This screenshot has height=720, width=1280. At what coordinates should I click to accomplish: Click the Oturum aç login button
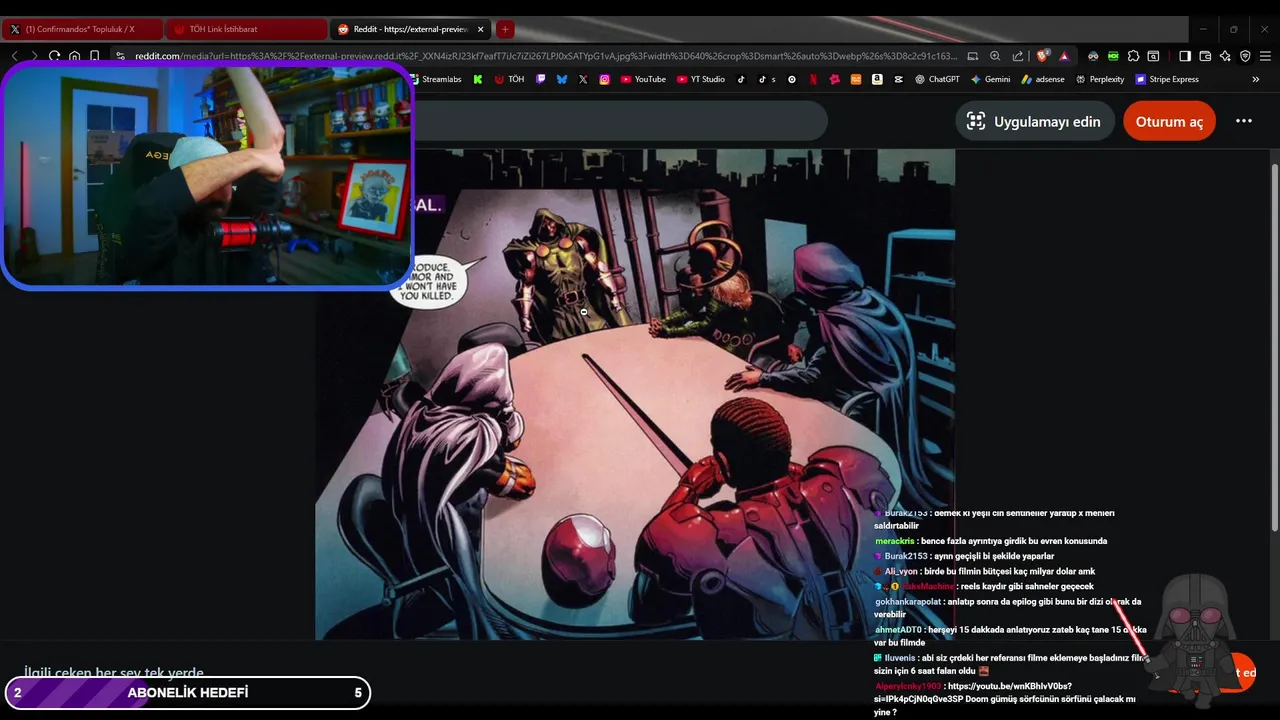coord(1169,121)
